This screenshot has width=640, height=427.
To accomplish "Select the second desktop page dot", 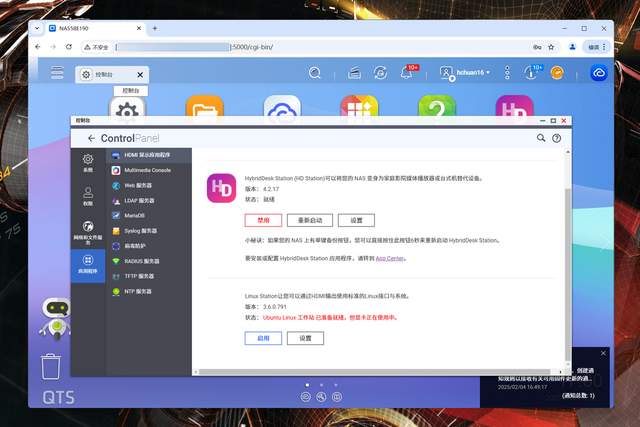I will 321,385.
